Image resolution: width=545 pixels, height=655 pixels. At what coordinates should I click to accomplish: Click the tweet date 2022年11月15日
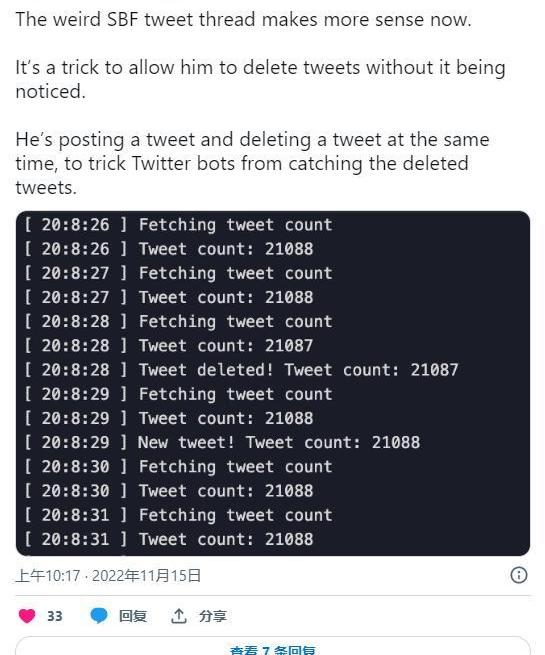click(146, 576)
